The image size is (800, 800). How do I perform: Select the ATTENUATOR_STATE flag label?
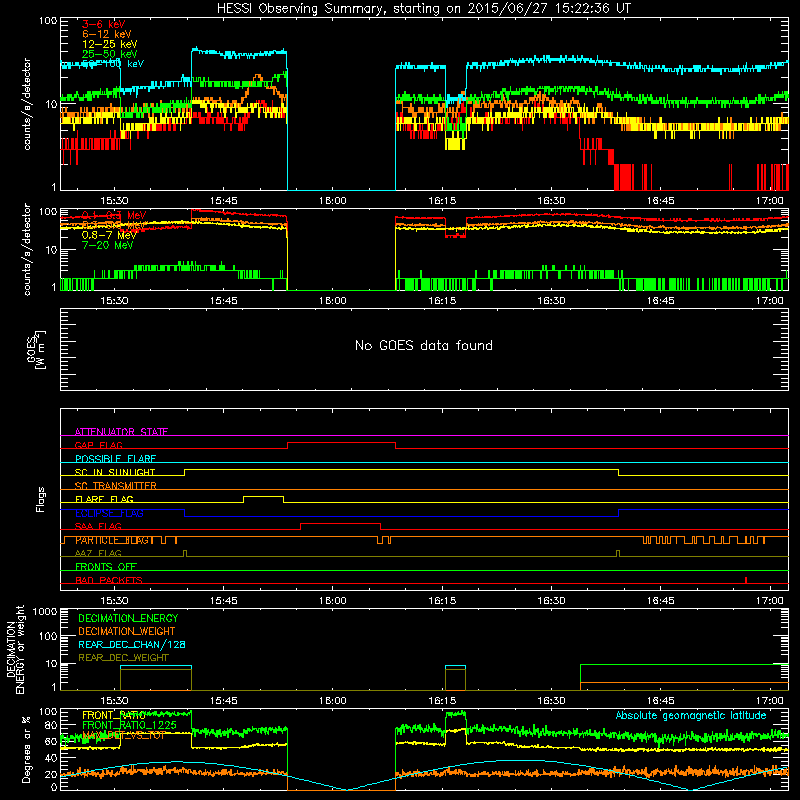[x=121, y=432]
